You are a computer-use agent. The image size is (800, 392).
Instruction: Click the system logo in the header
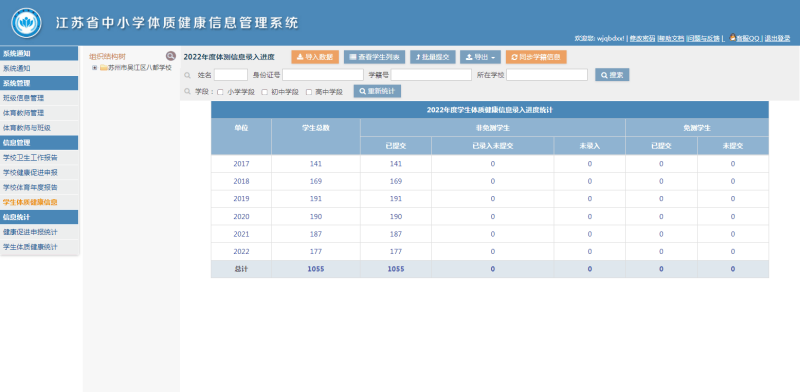[x=27, y=22]
